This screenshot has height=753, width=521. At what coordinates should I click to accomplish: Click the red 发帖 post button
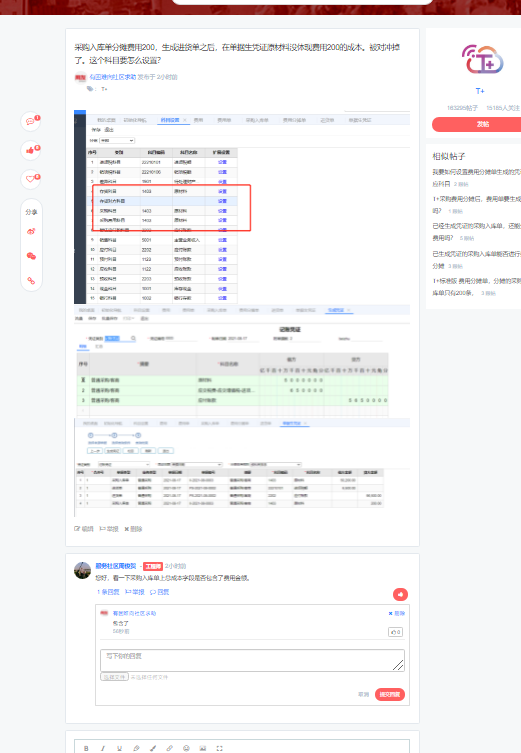483,124
